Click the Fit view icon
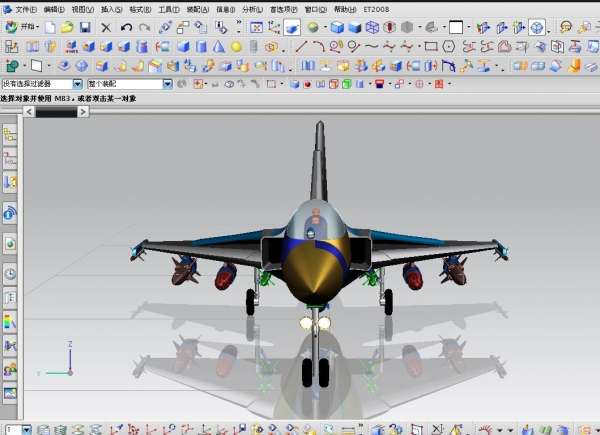Screen dimensions: 600x435 tap(256, 27)
